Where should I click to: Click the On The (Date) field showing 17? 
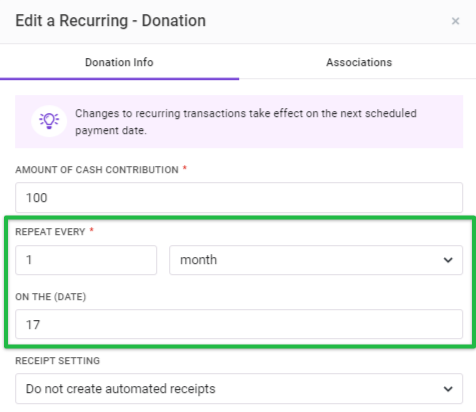pos(239,324)
